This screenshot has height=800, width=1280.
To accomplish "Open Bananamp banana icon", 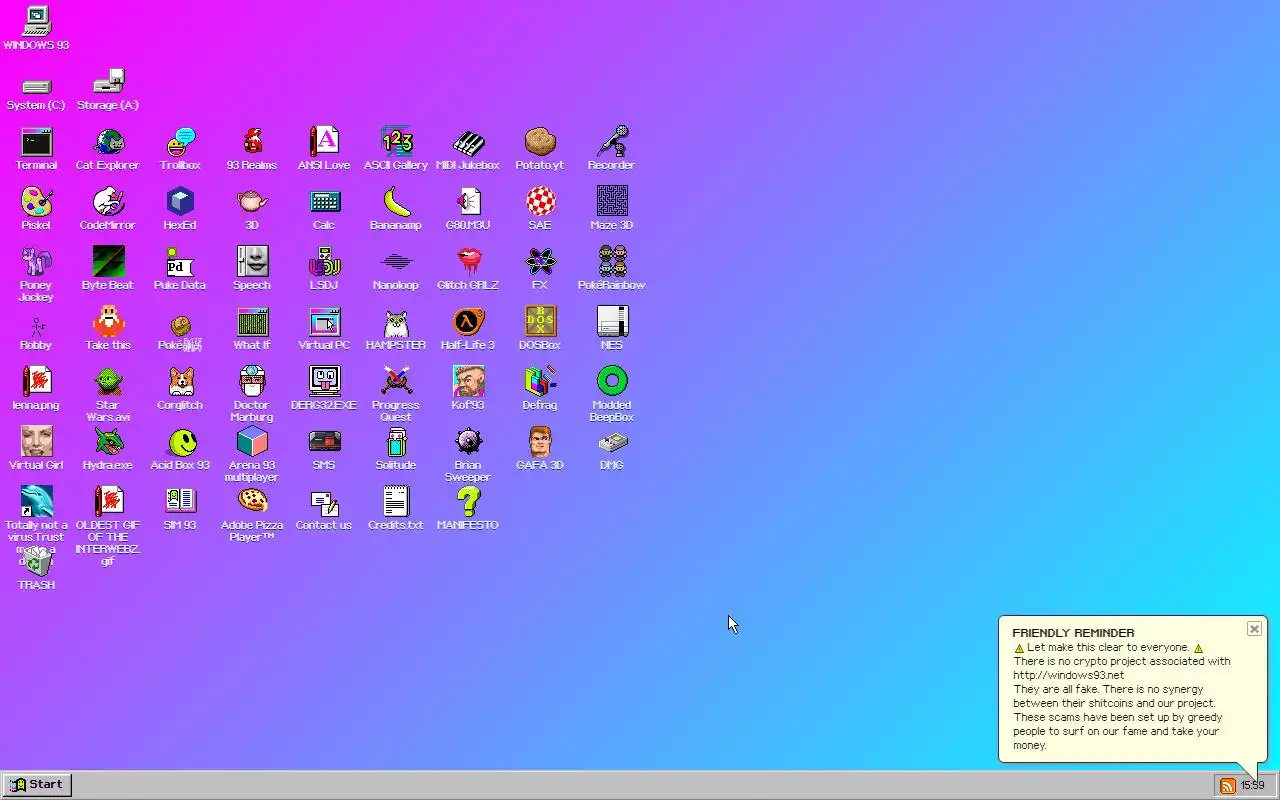I will [x=396, y=202].
